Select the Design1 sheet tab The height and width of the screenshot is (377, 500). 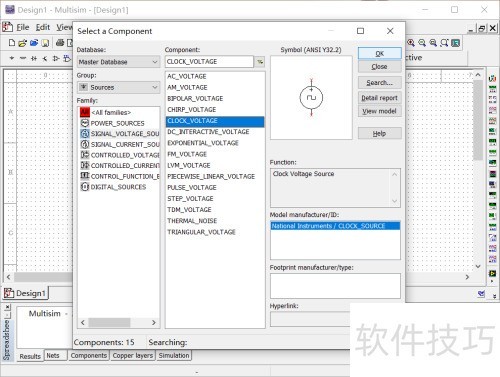click(x=25, y=293)
